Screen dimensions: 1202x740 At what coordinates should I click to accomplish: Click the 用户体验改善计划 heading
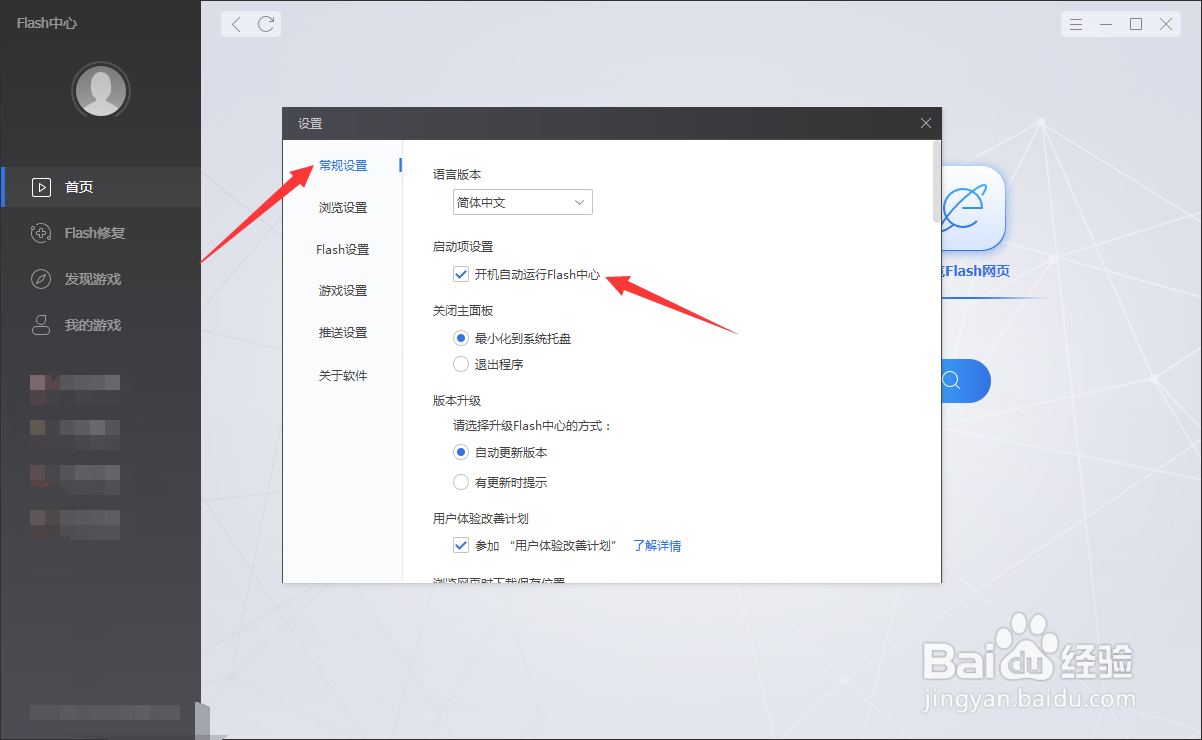point(481,518)
